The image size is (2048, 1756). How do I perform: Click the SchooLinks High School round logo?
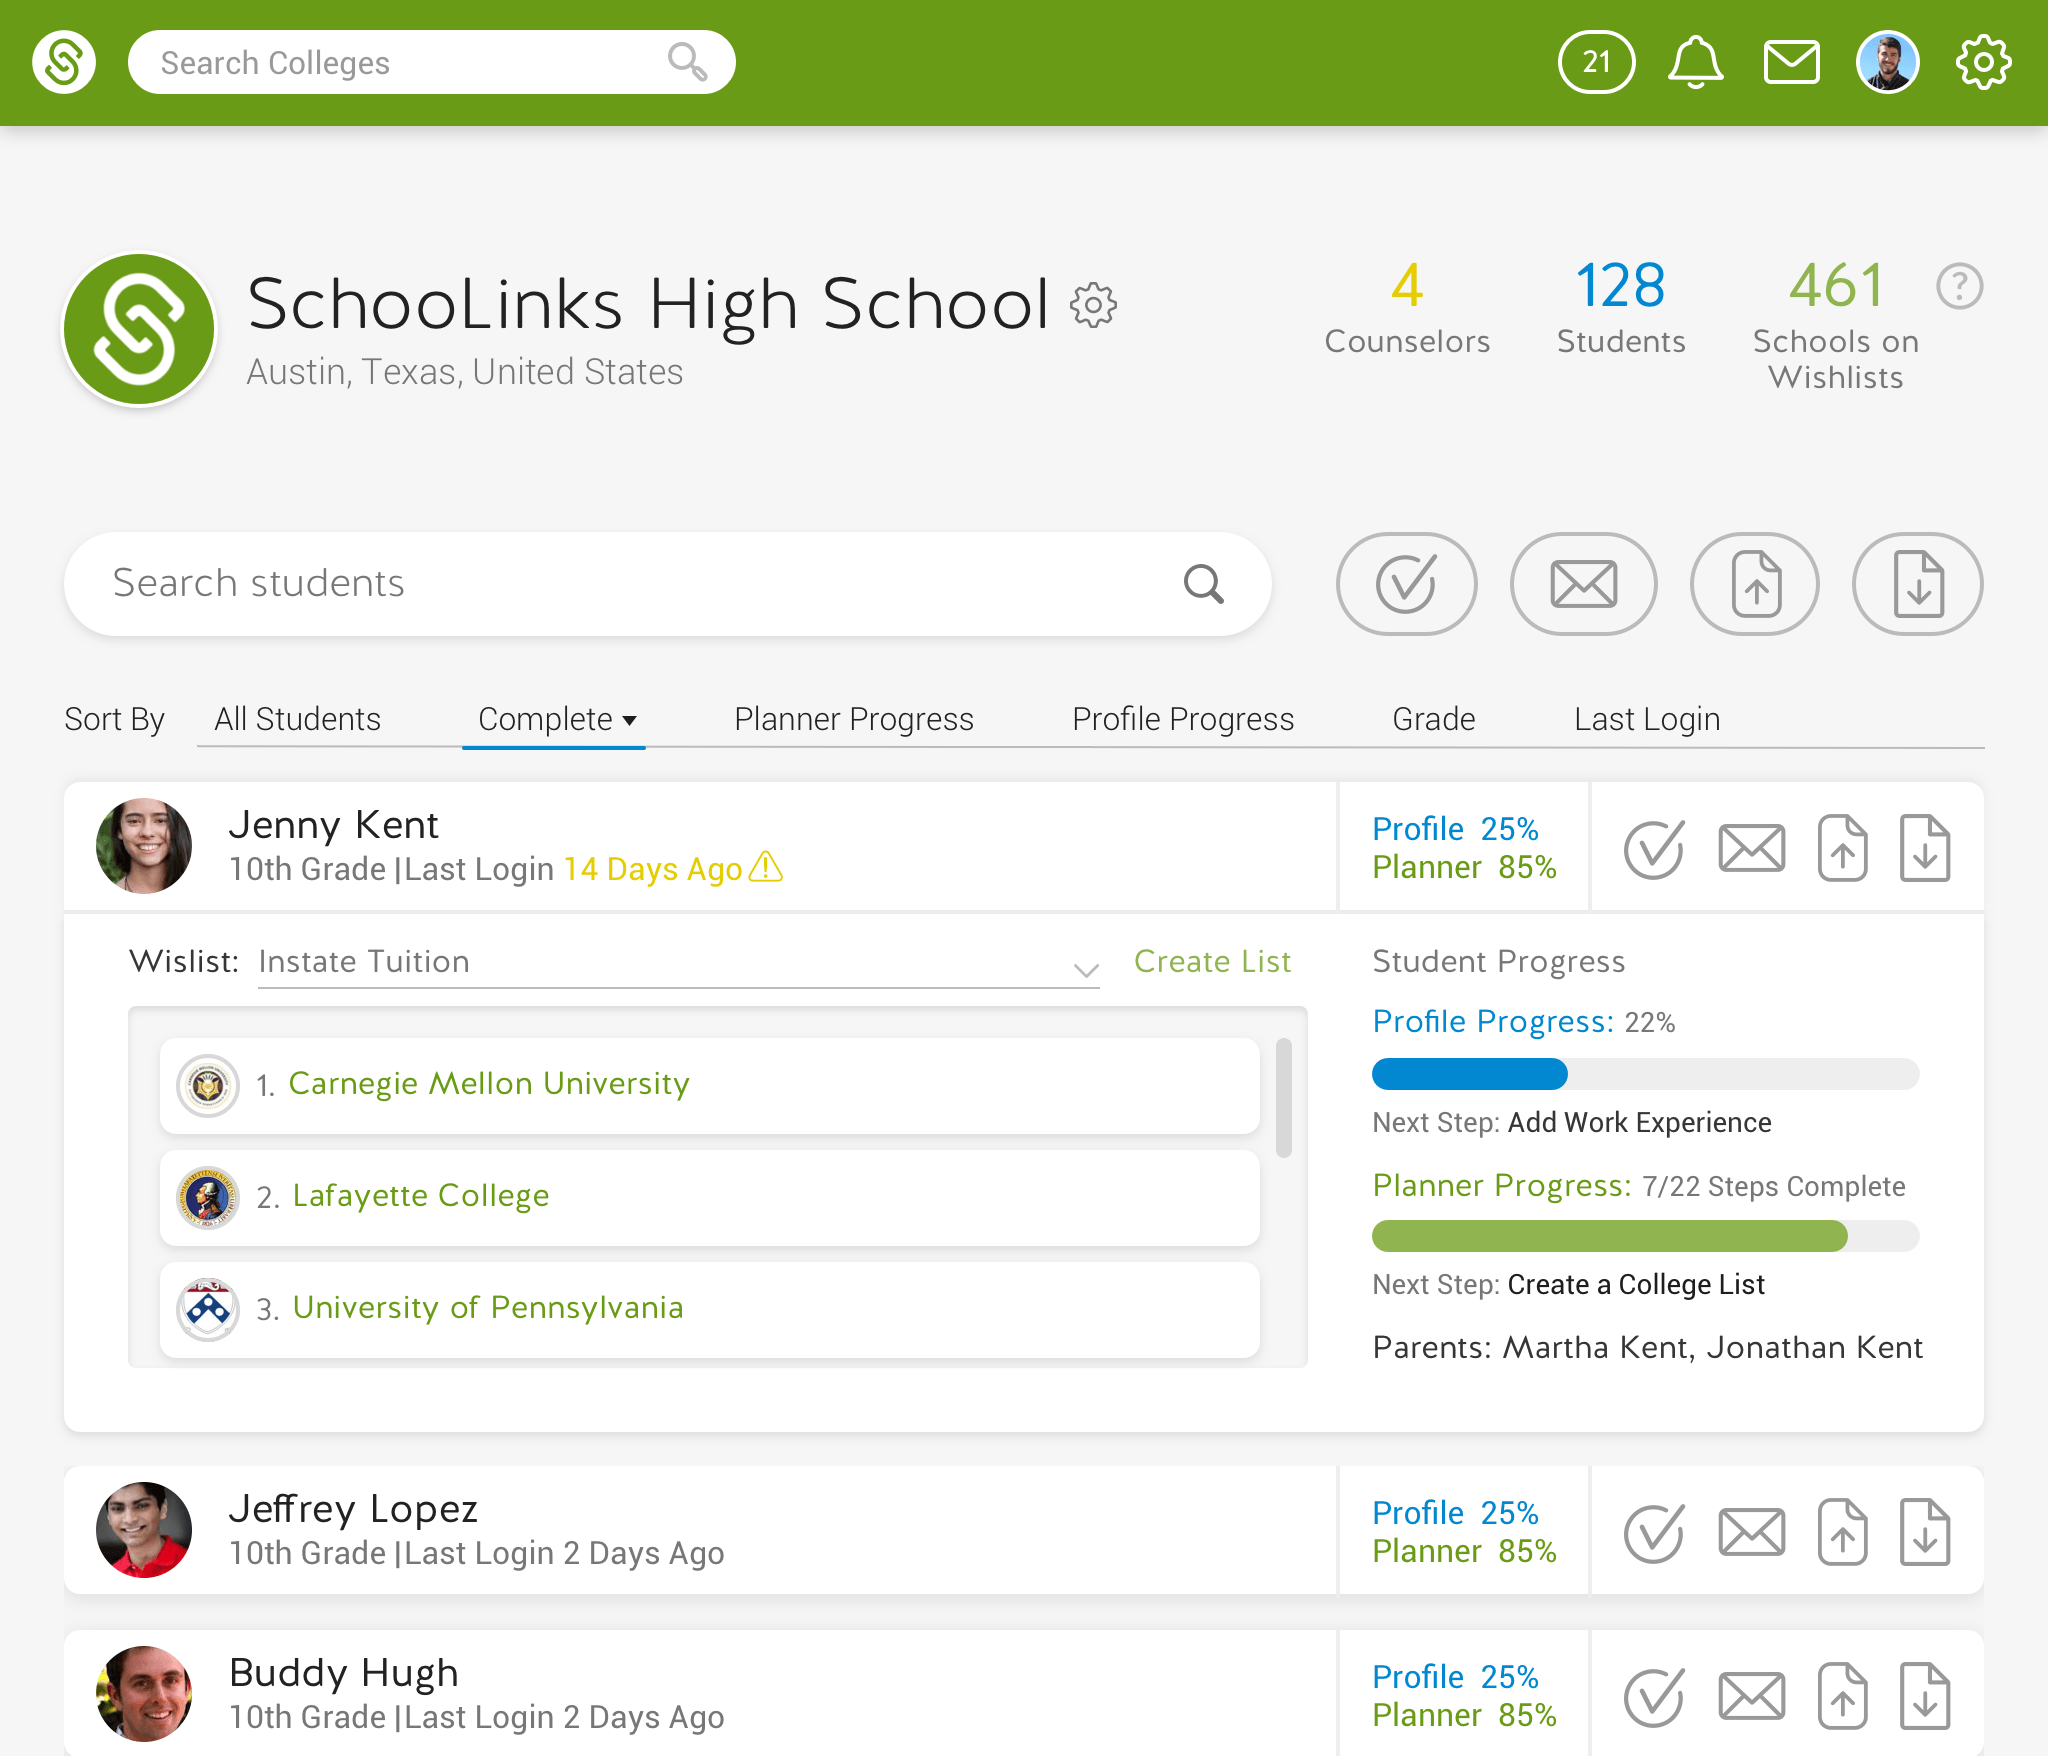(x=139, y=329)
